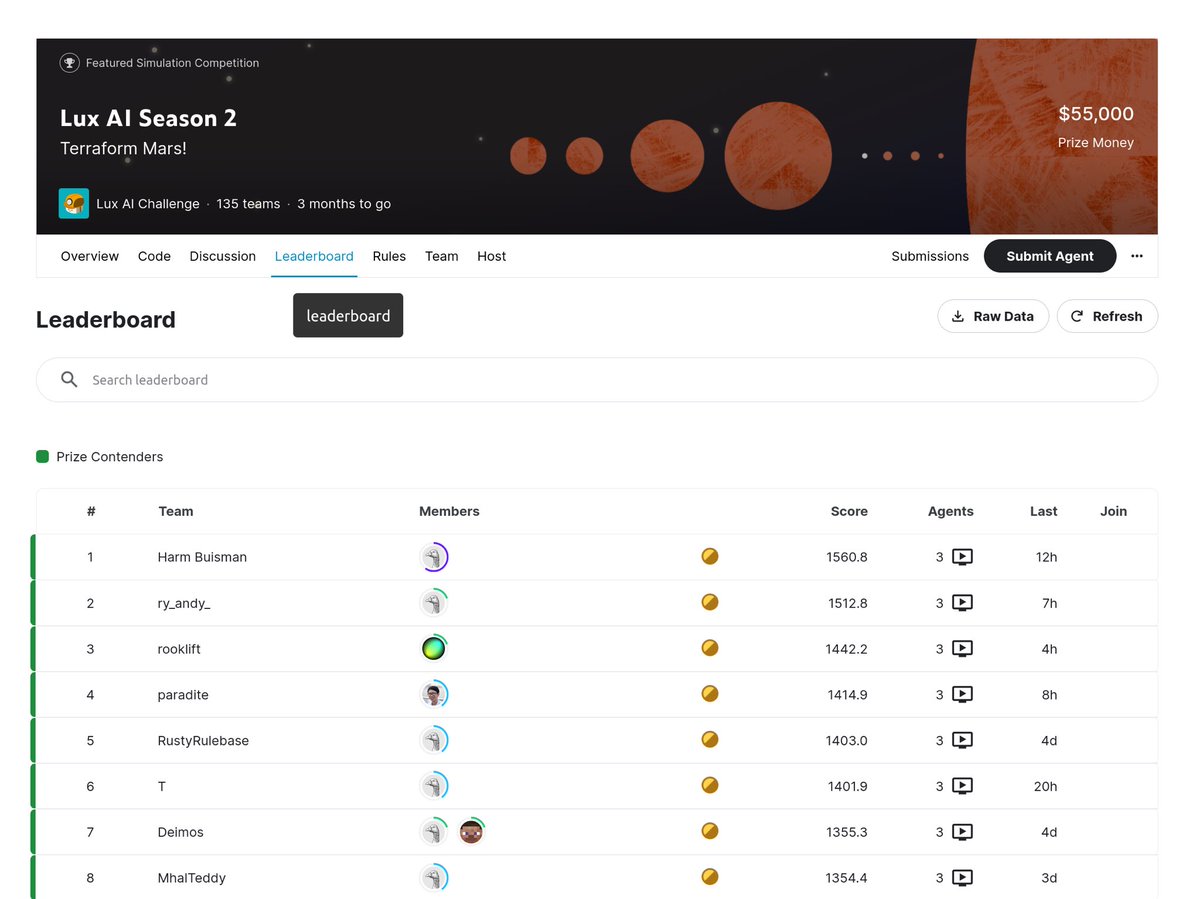Viewport: 1200px width, 899px height.
Task: Click the Team column header
Action: pyautogui.click(x=176, y=511)
